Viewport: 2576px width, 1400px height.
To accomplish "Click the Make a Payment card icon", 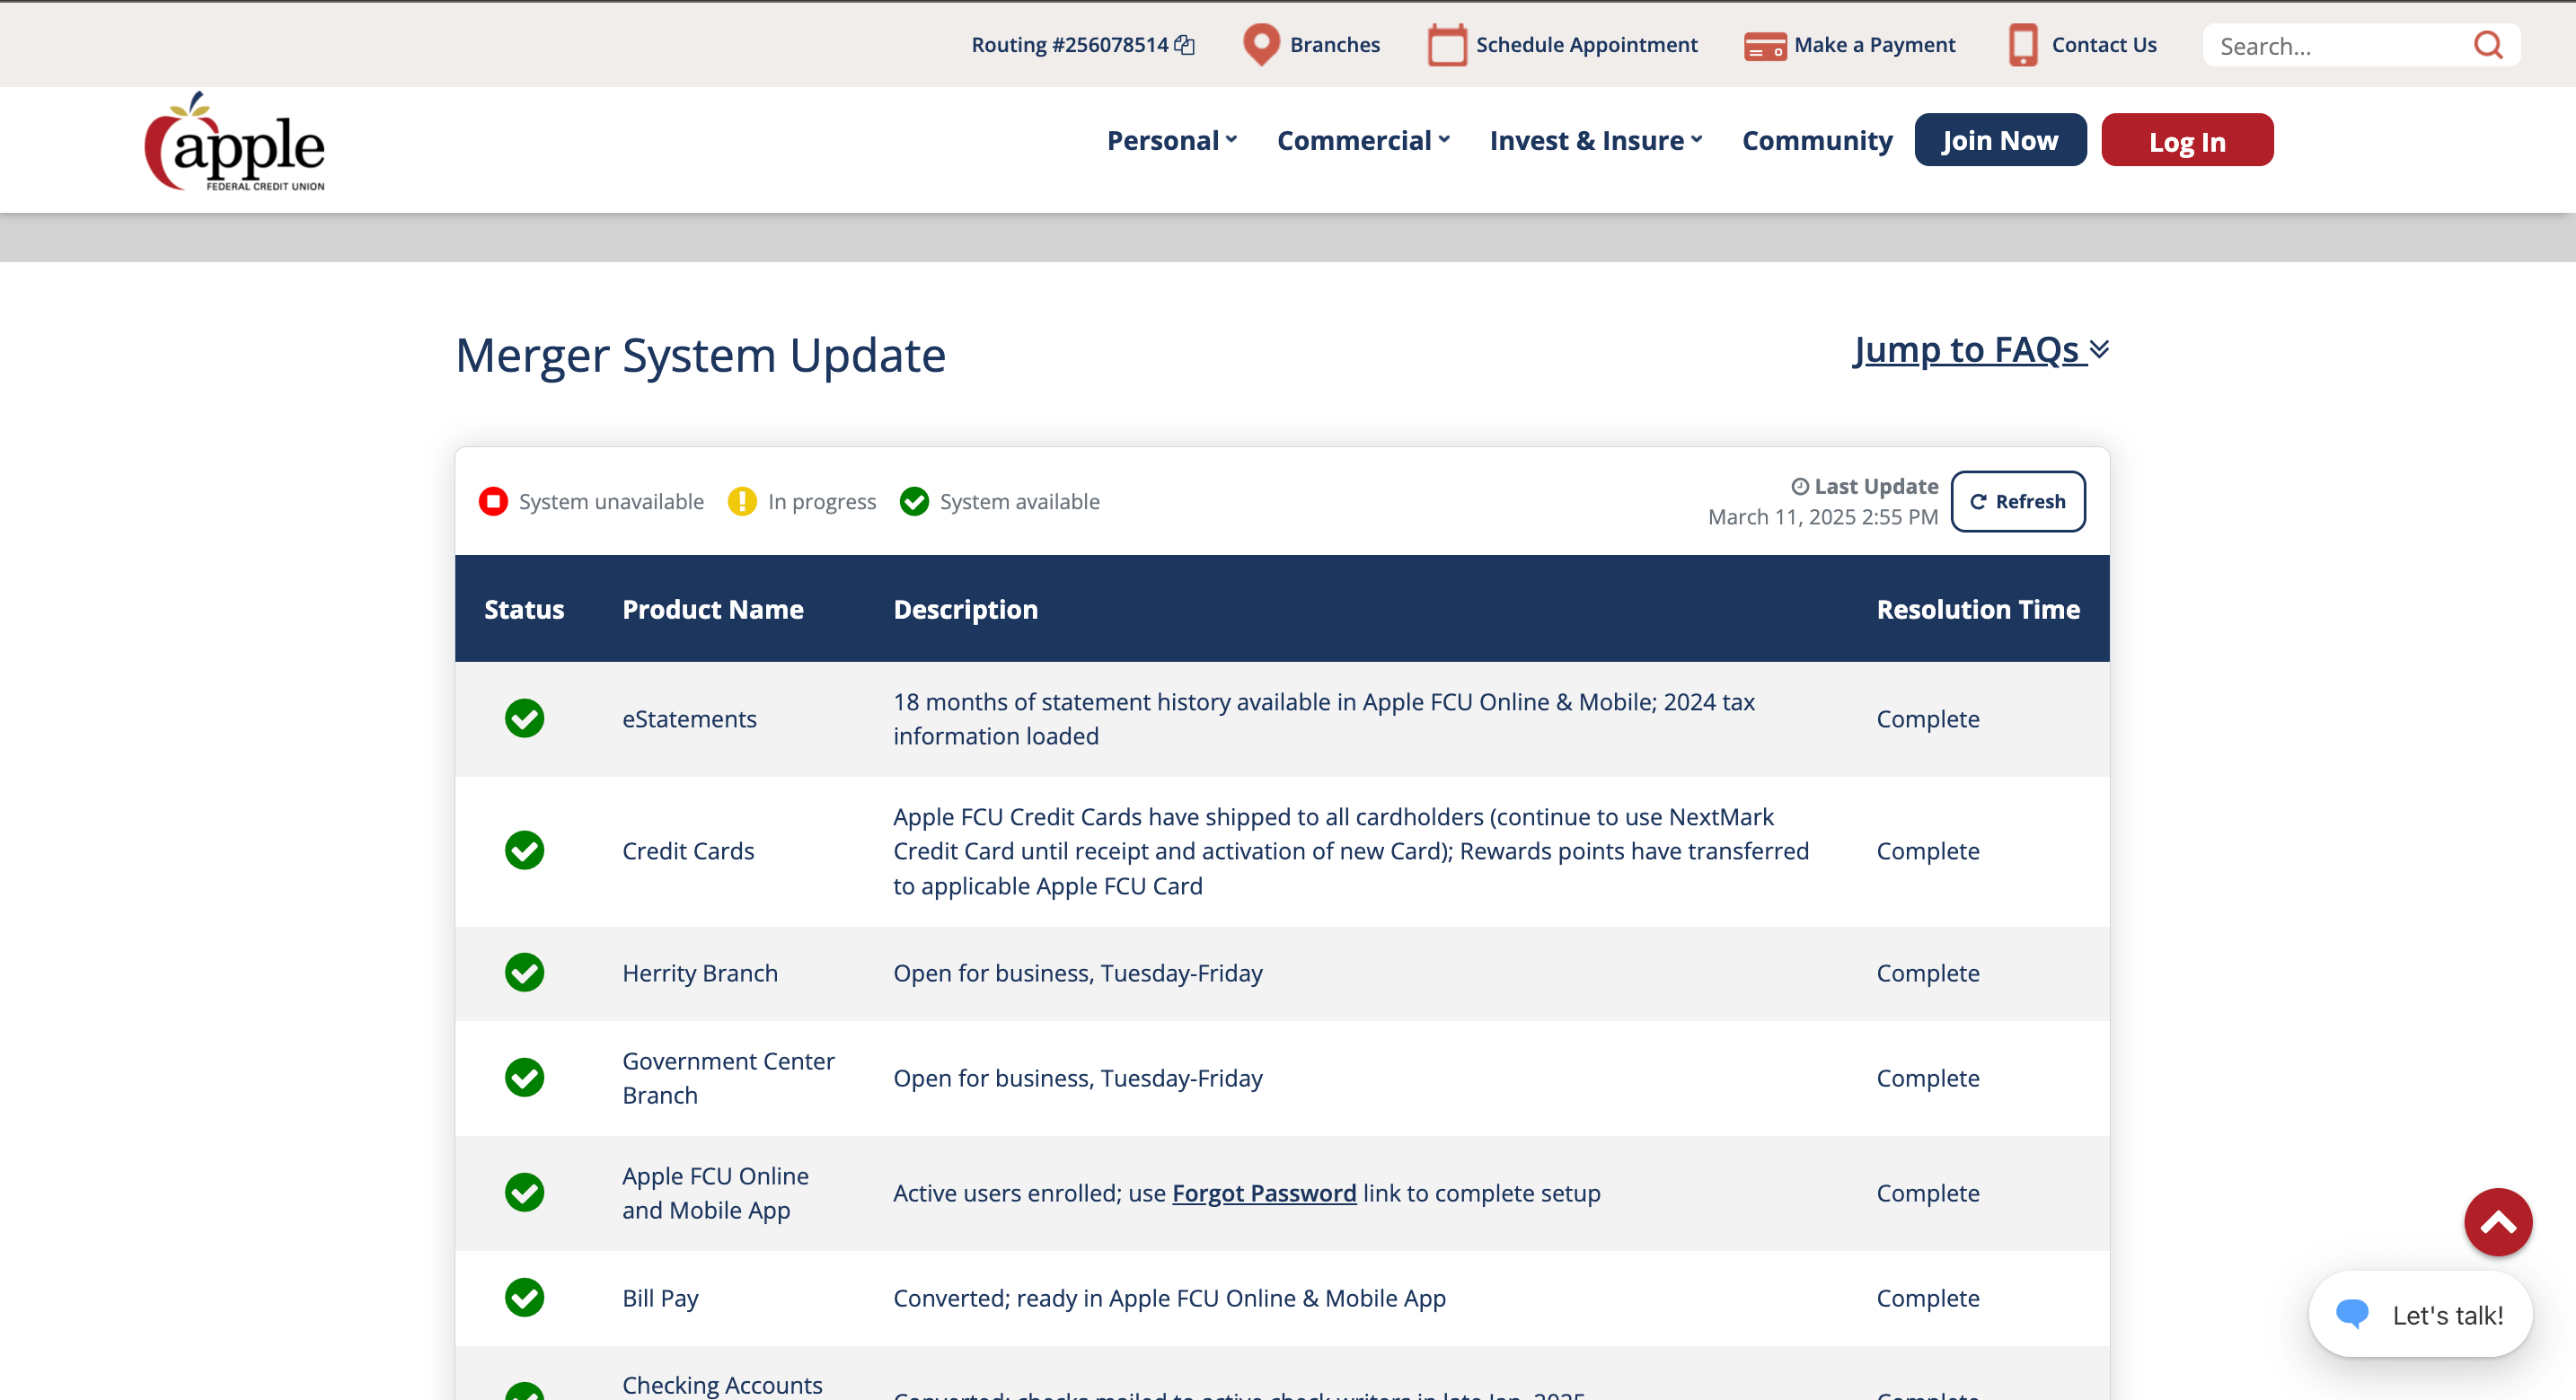I will tap(1765, 45).
